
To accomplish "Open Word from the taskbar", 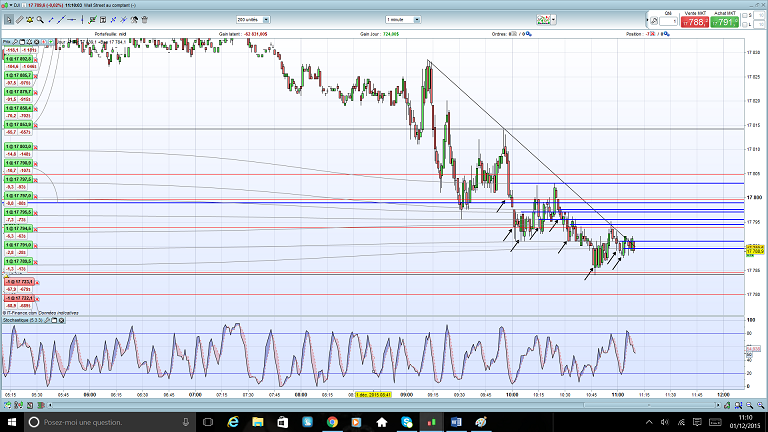I will pyautogui.click(x=456, y=422).
